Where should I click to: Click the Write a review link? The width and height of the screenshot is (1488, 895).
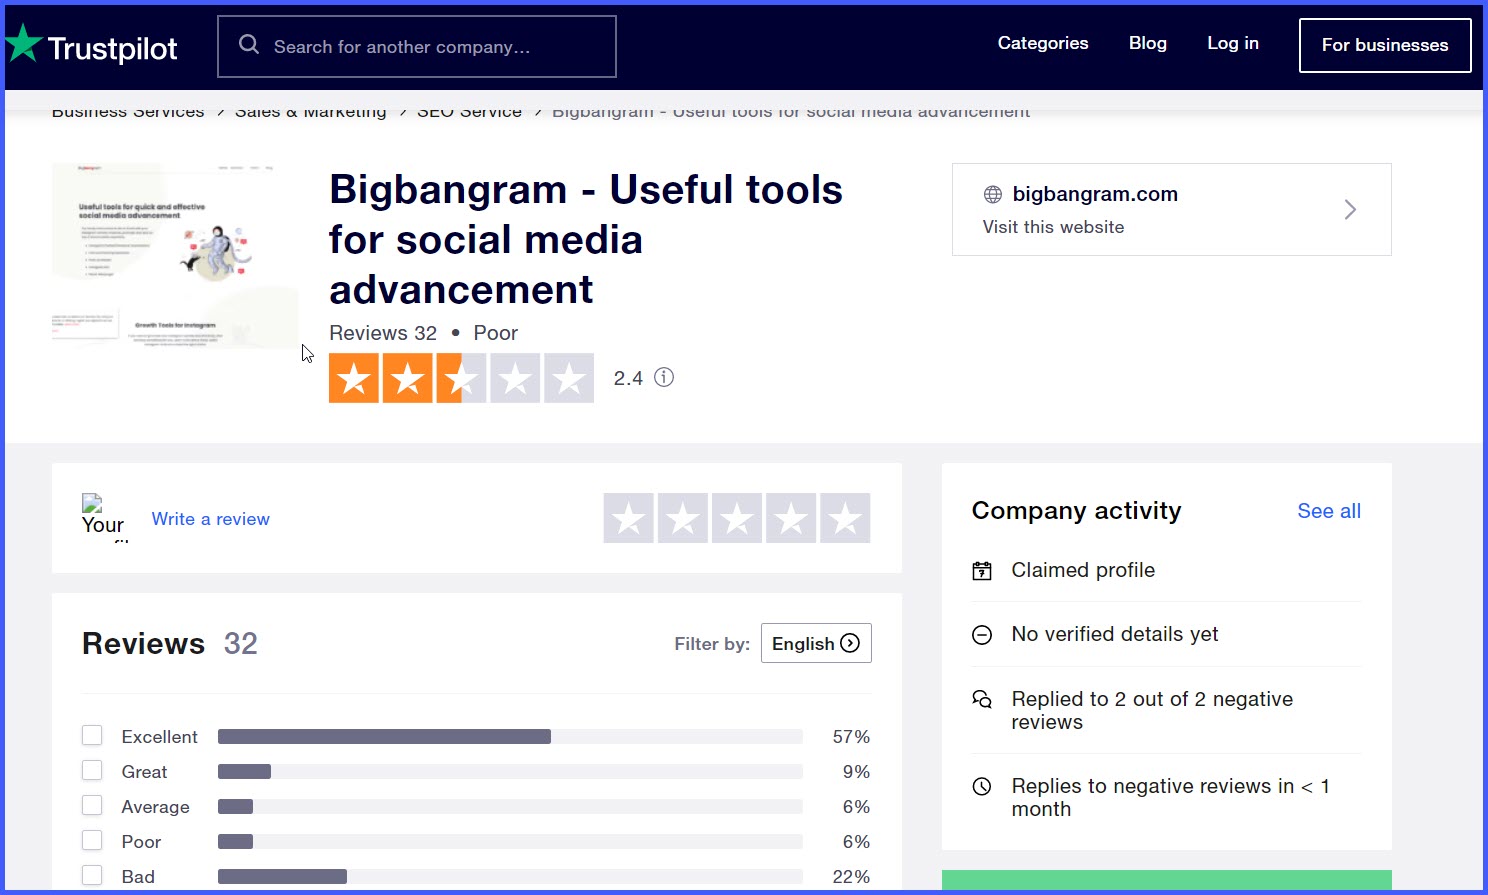tap(211, 519)
